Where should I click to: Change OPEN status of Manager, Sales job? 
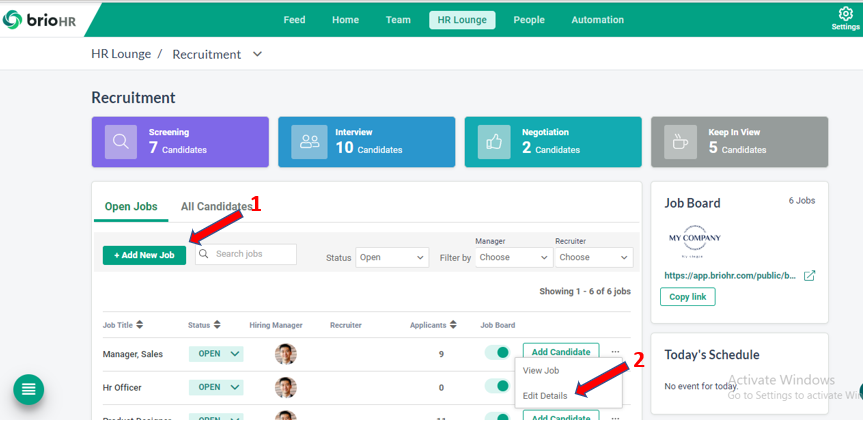point(216,354)
